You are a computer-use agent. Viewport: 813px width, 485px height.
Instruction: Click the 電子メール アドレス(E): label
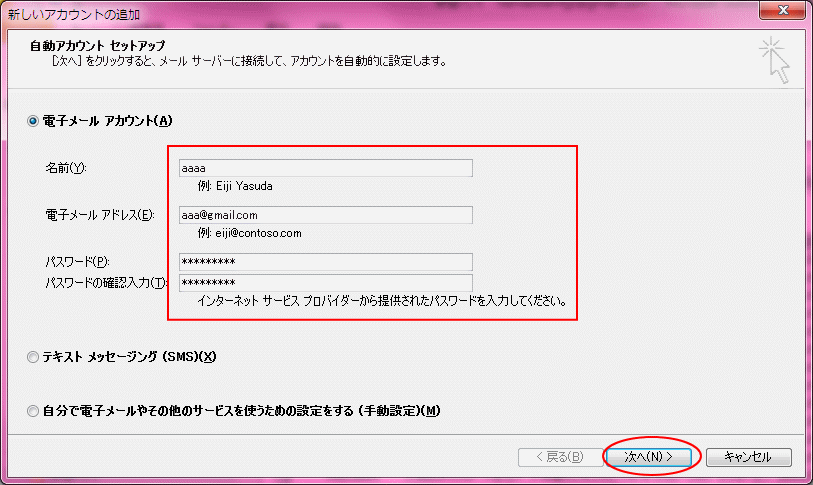tap(100, 215)
